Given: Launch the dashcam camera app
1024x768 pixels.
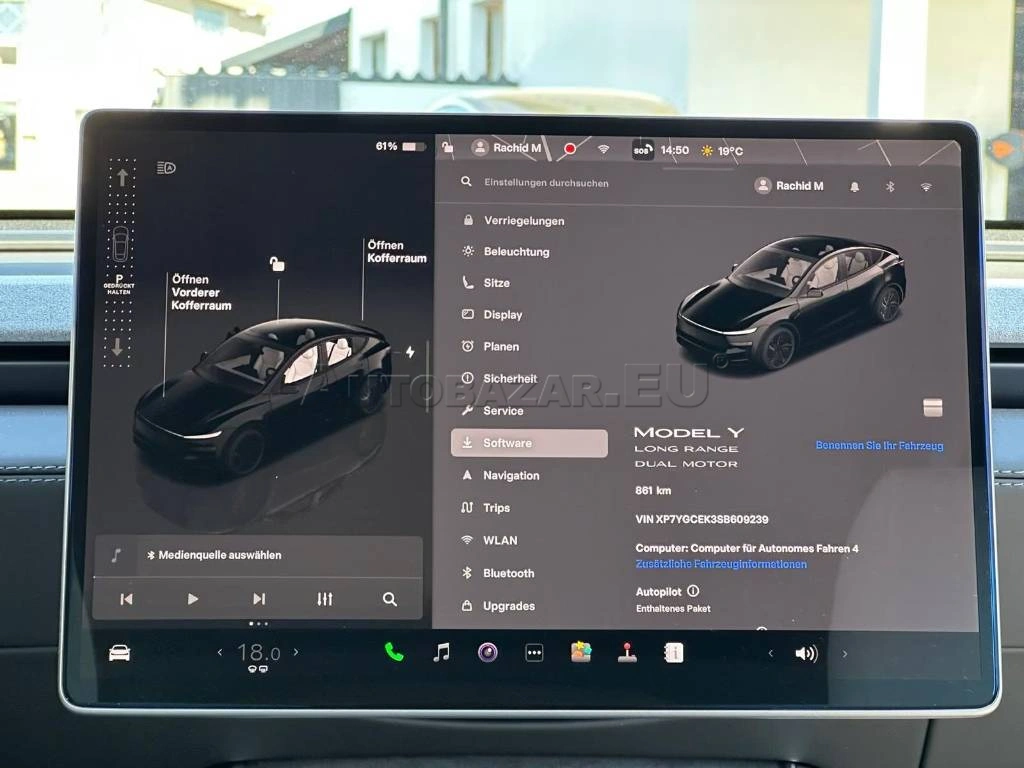Looking at the screenshot, I should click(x=487, y=653).
